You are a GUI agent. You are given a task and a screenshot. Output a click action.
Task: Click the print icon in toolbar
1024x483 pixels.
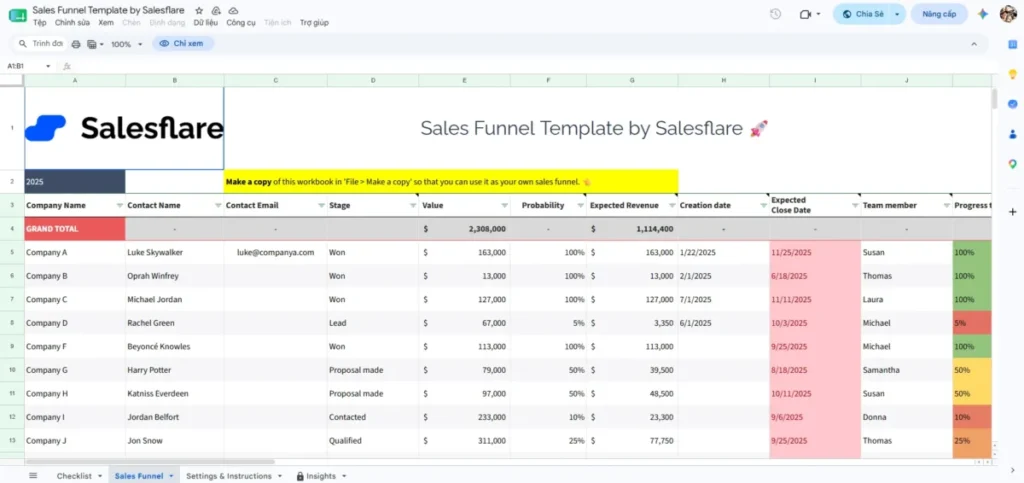(x=76, y=44)
